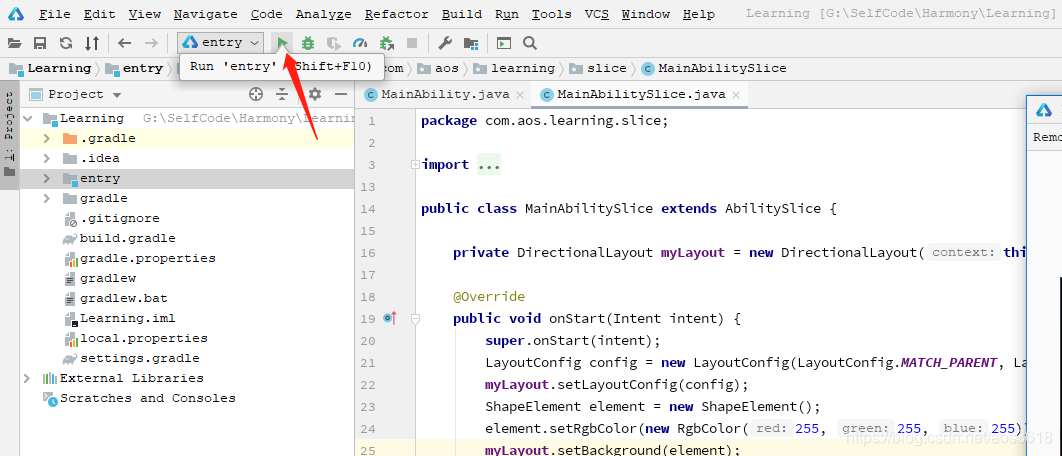Hide the Project panel with minus icon
Screen dimensions: 1062x456
coord(341,94)
